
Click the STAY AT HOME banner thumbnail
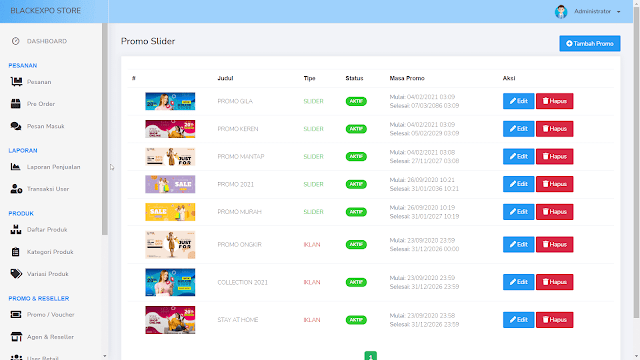click(170, 320)
